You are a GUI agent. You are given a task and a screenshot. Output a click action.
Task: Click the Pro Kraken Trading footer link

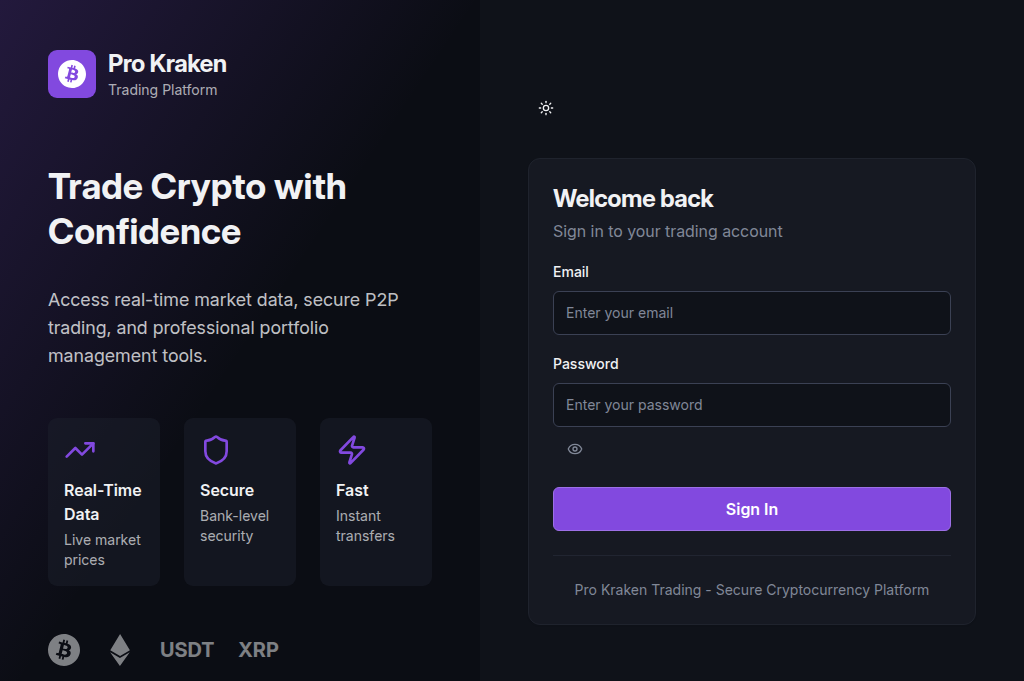[751, 590]
